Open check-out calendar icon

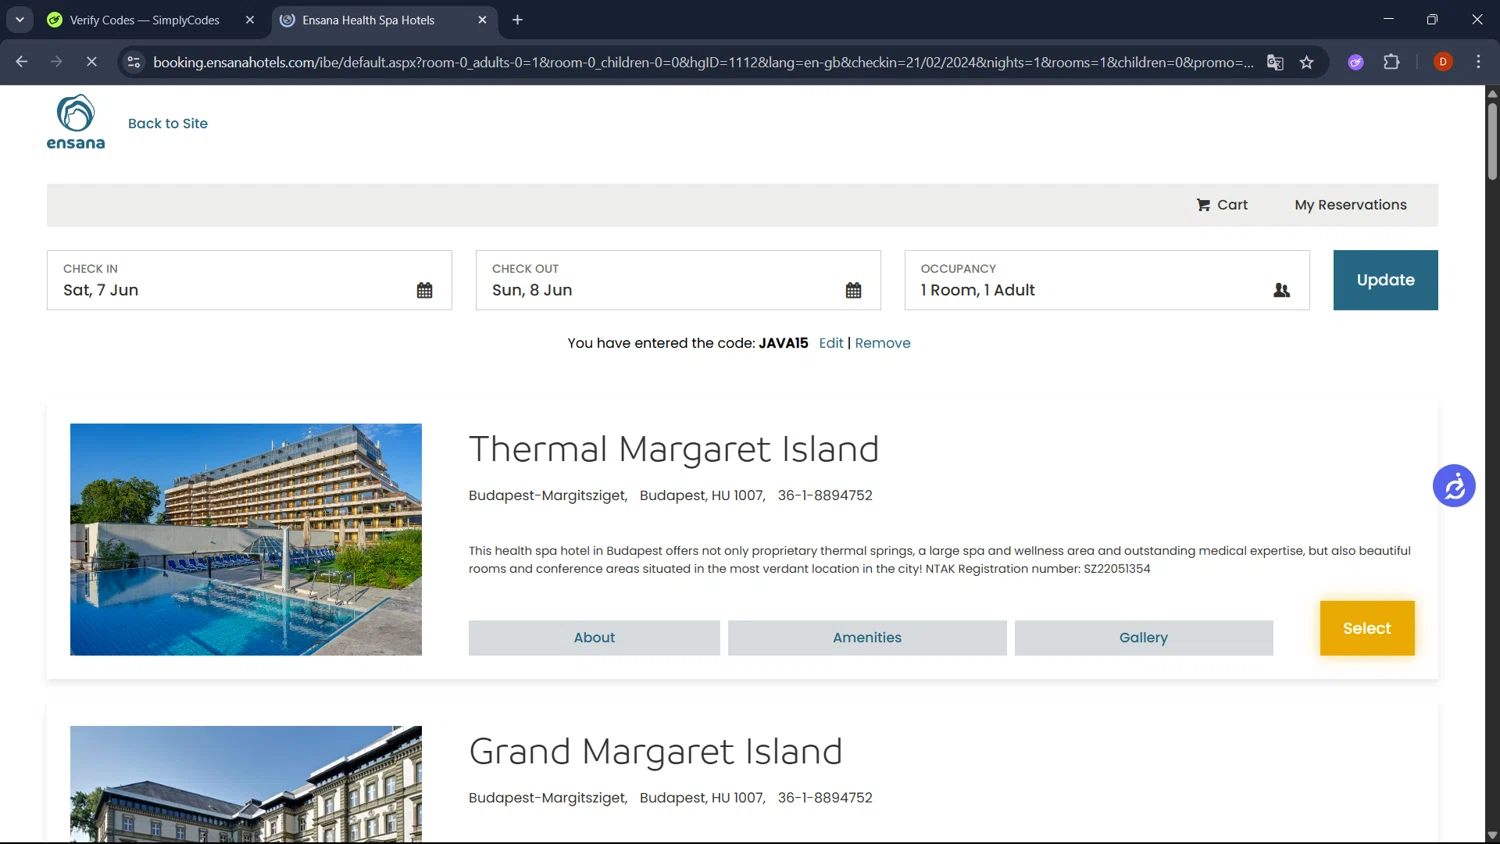pyautogui.click(x=853, y=290)
